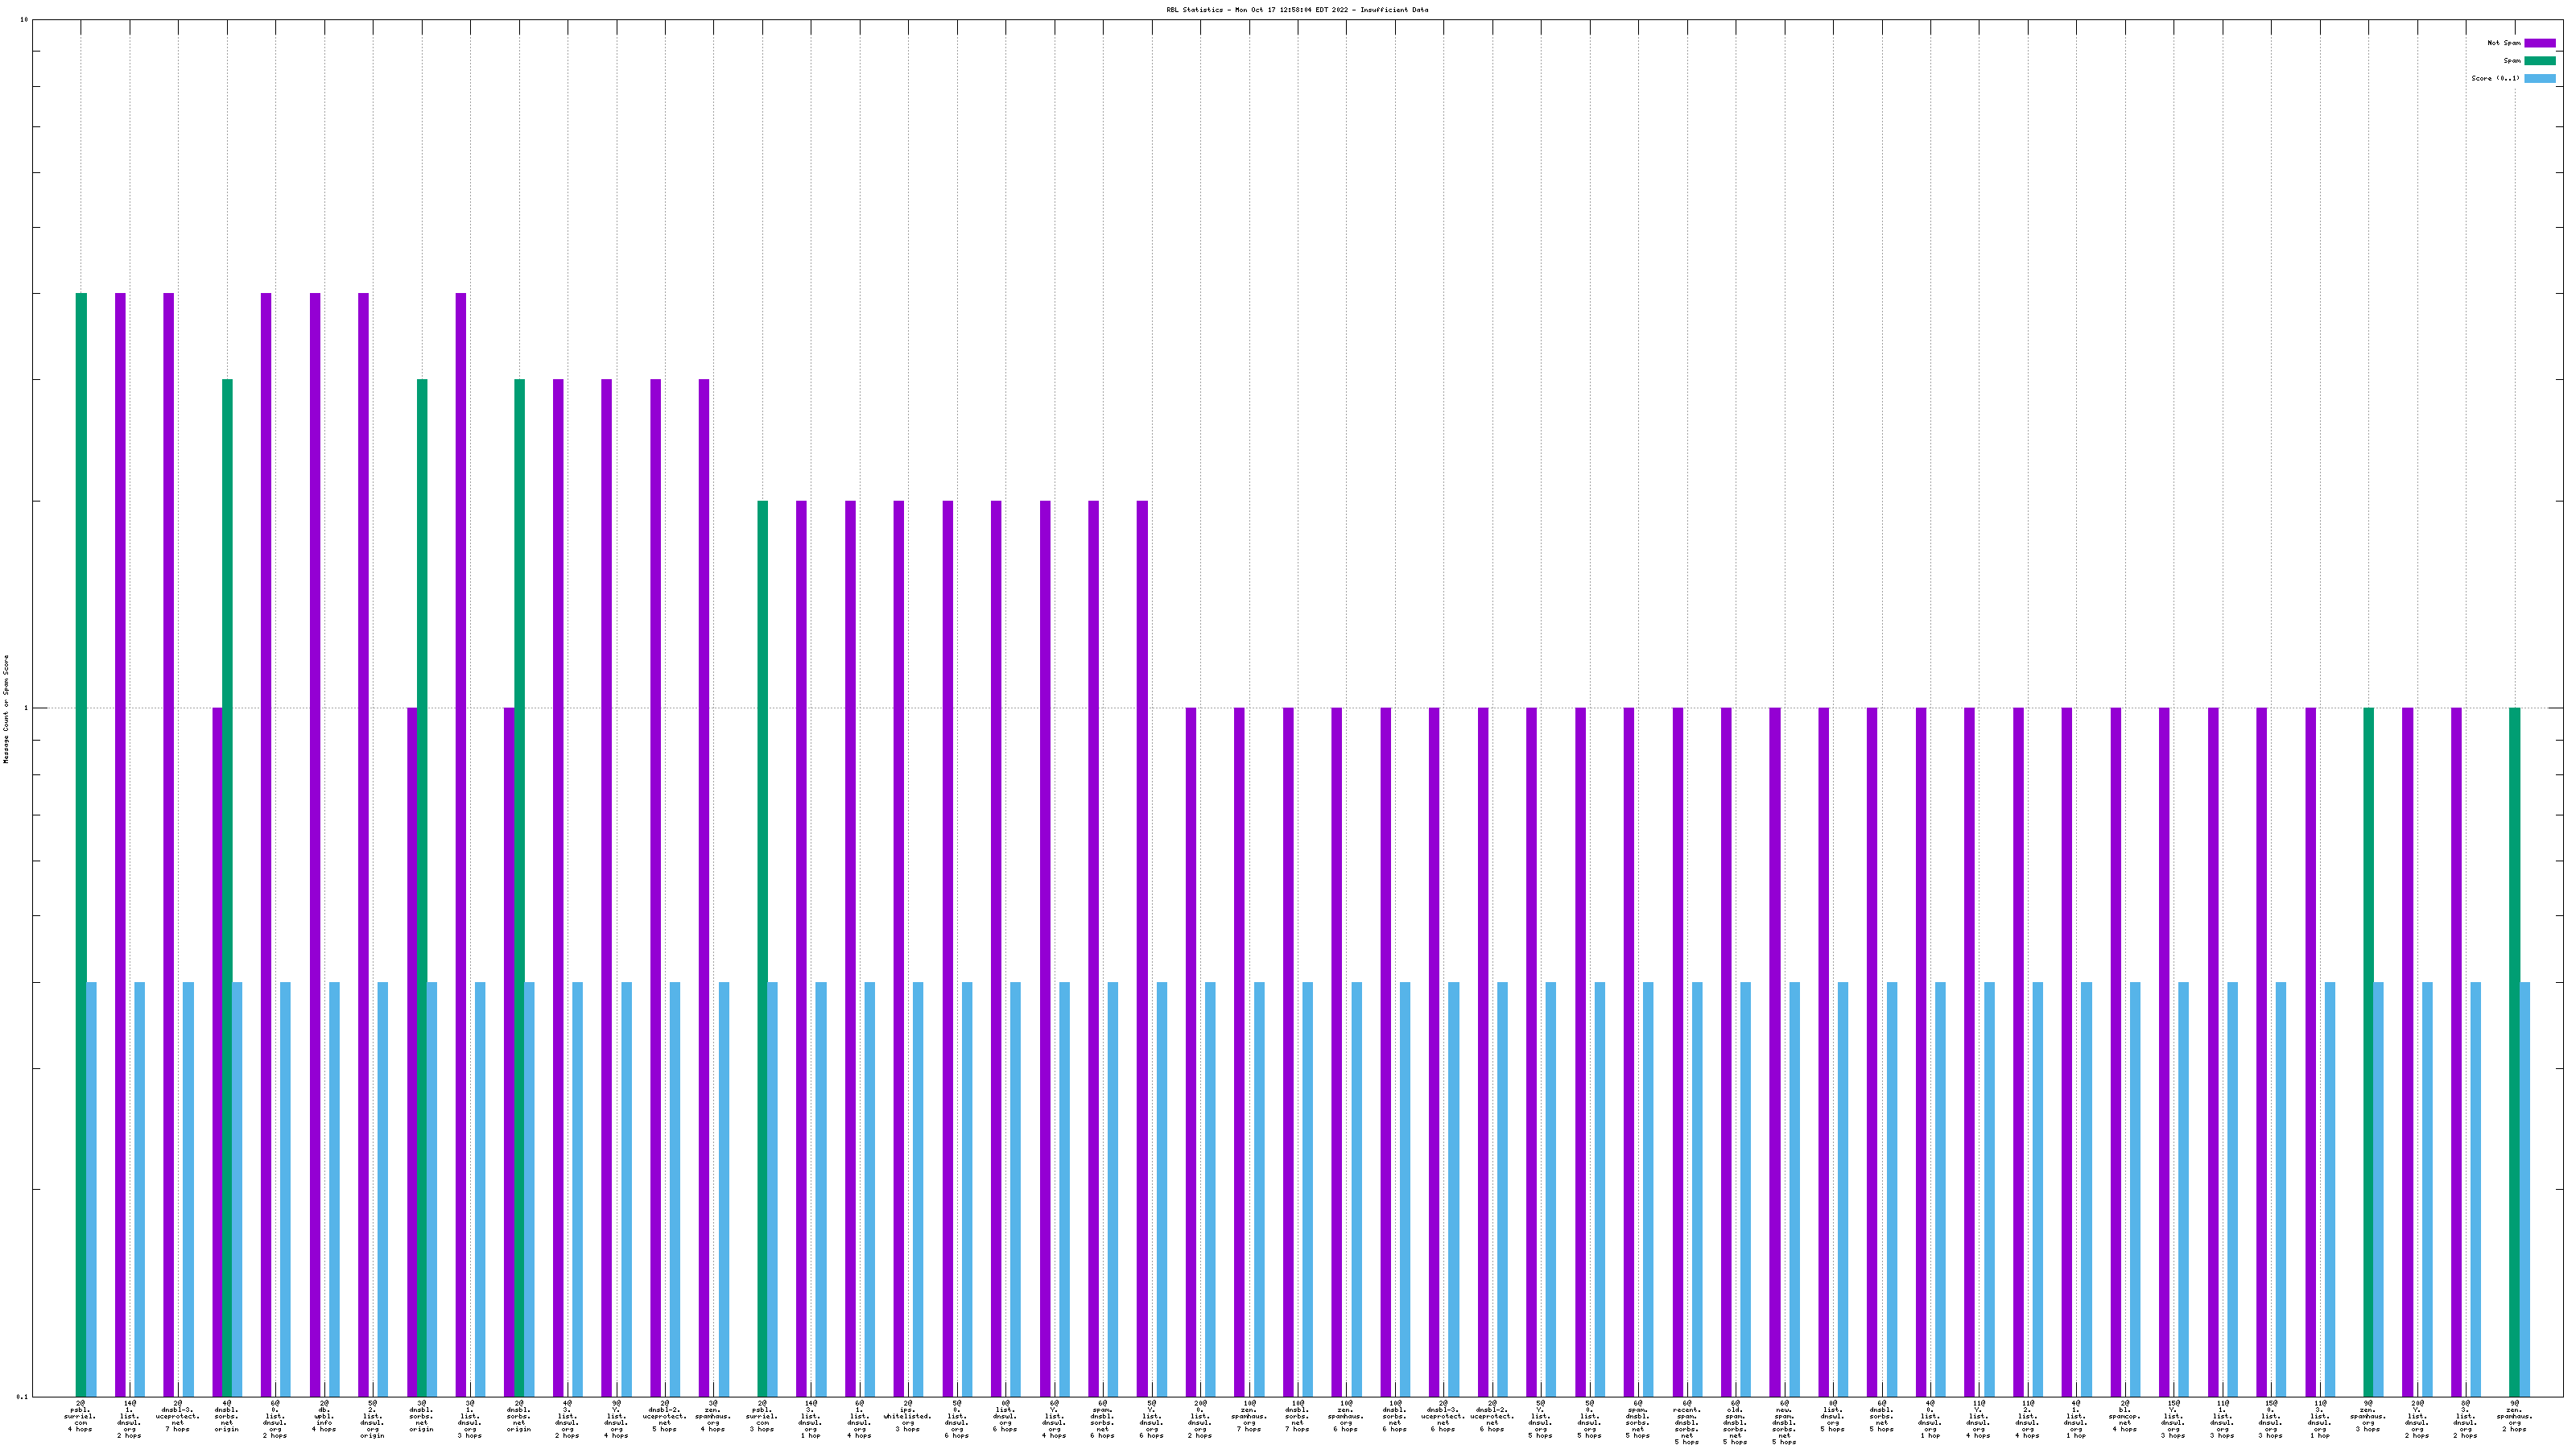The width and height of the screenshot is (2576, 1449).
Task: Click the y-axis tick label 1
Action: 26,709
